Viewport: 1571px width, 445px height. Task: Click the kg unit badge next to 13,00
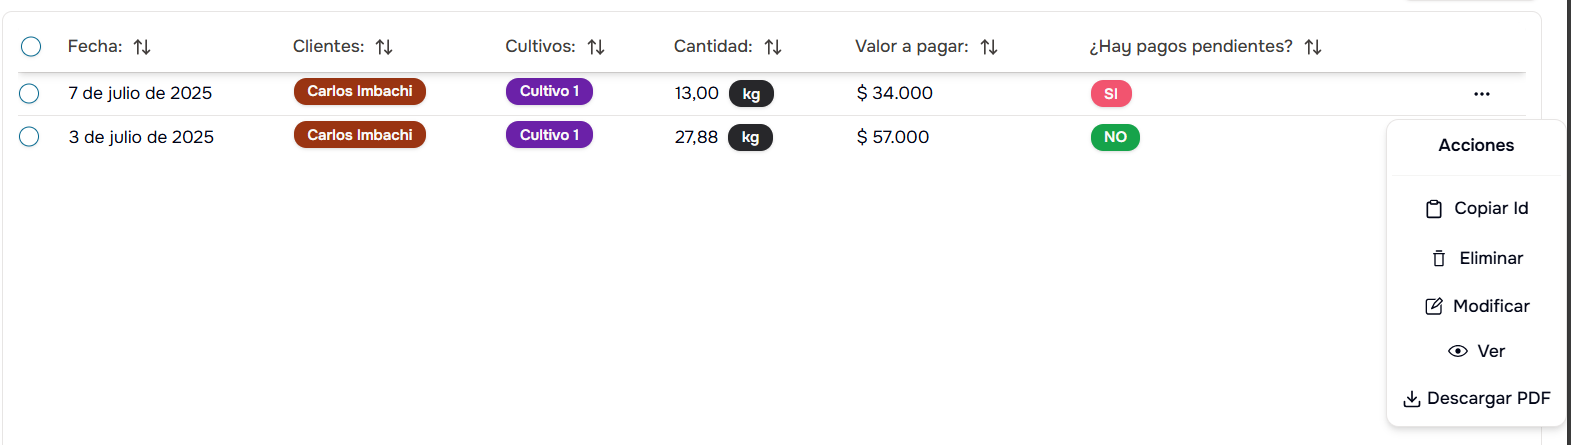751,94
